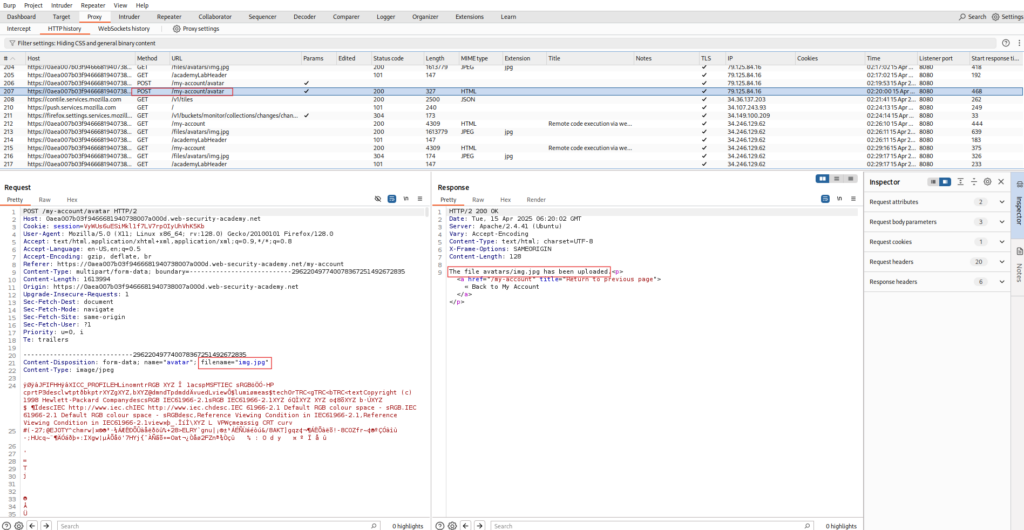Toggle Response message word wrap icon
The image size is (1024, 530).
pos(825,198)
